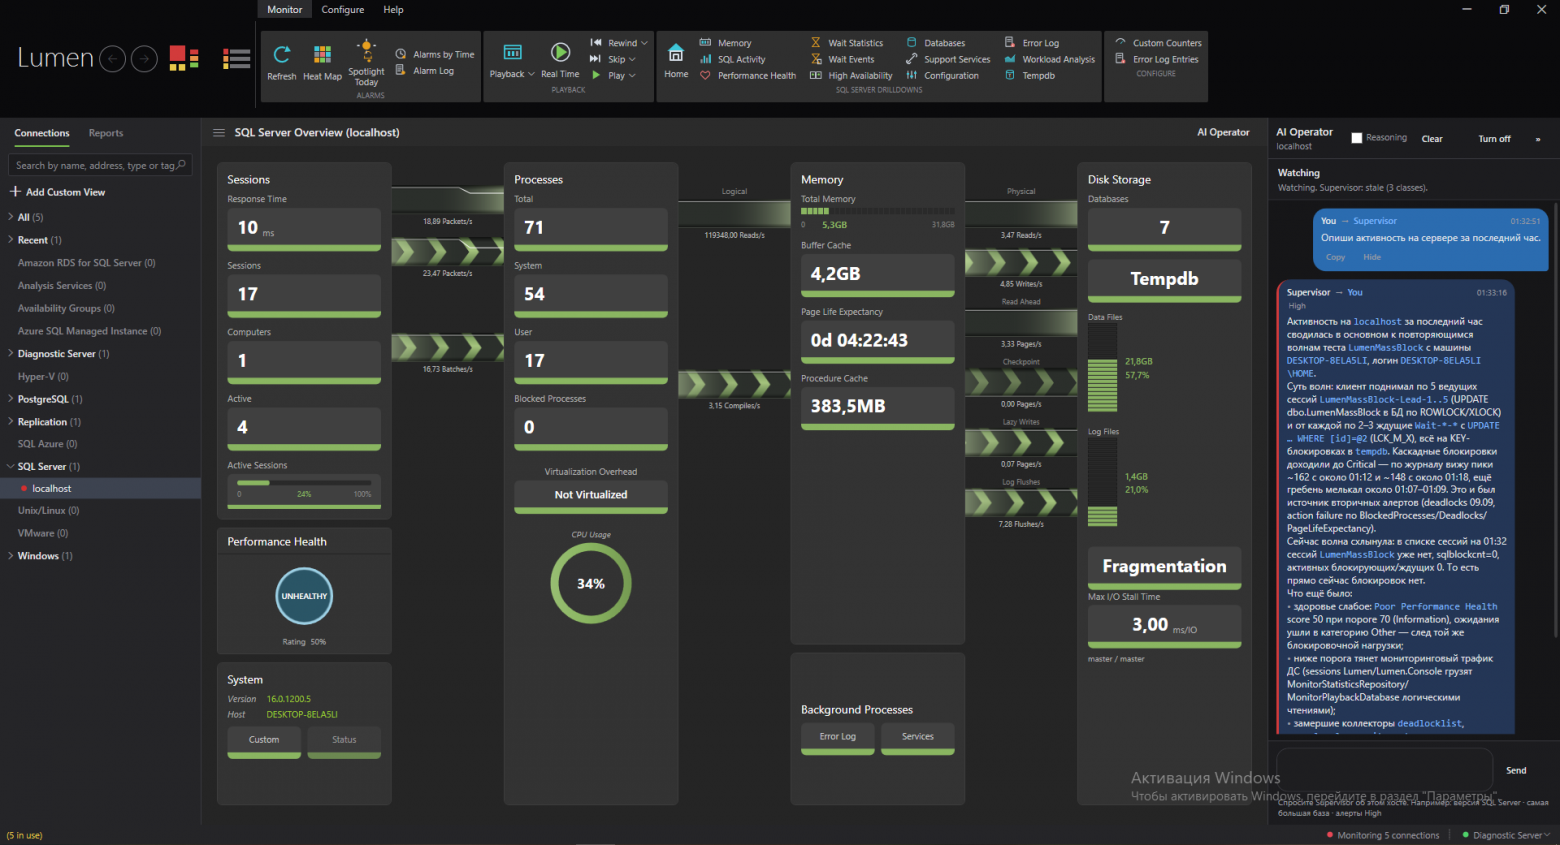Expand the Recent connections group
Image resolution: width=1560 pixels, height=845 pixels.
[x=11, y=240]
